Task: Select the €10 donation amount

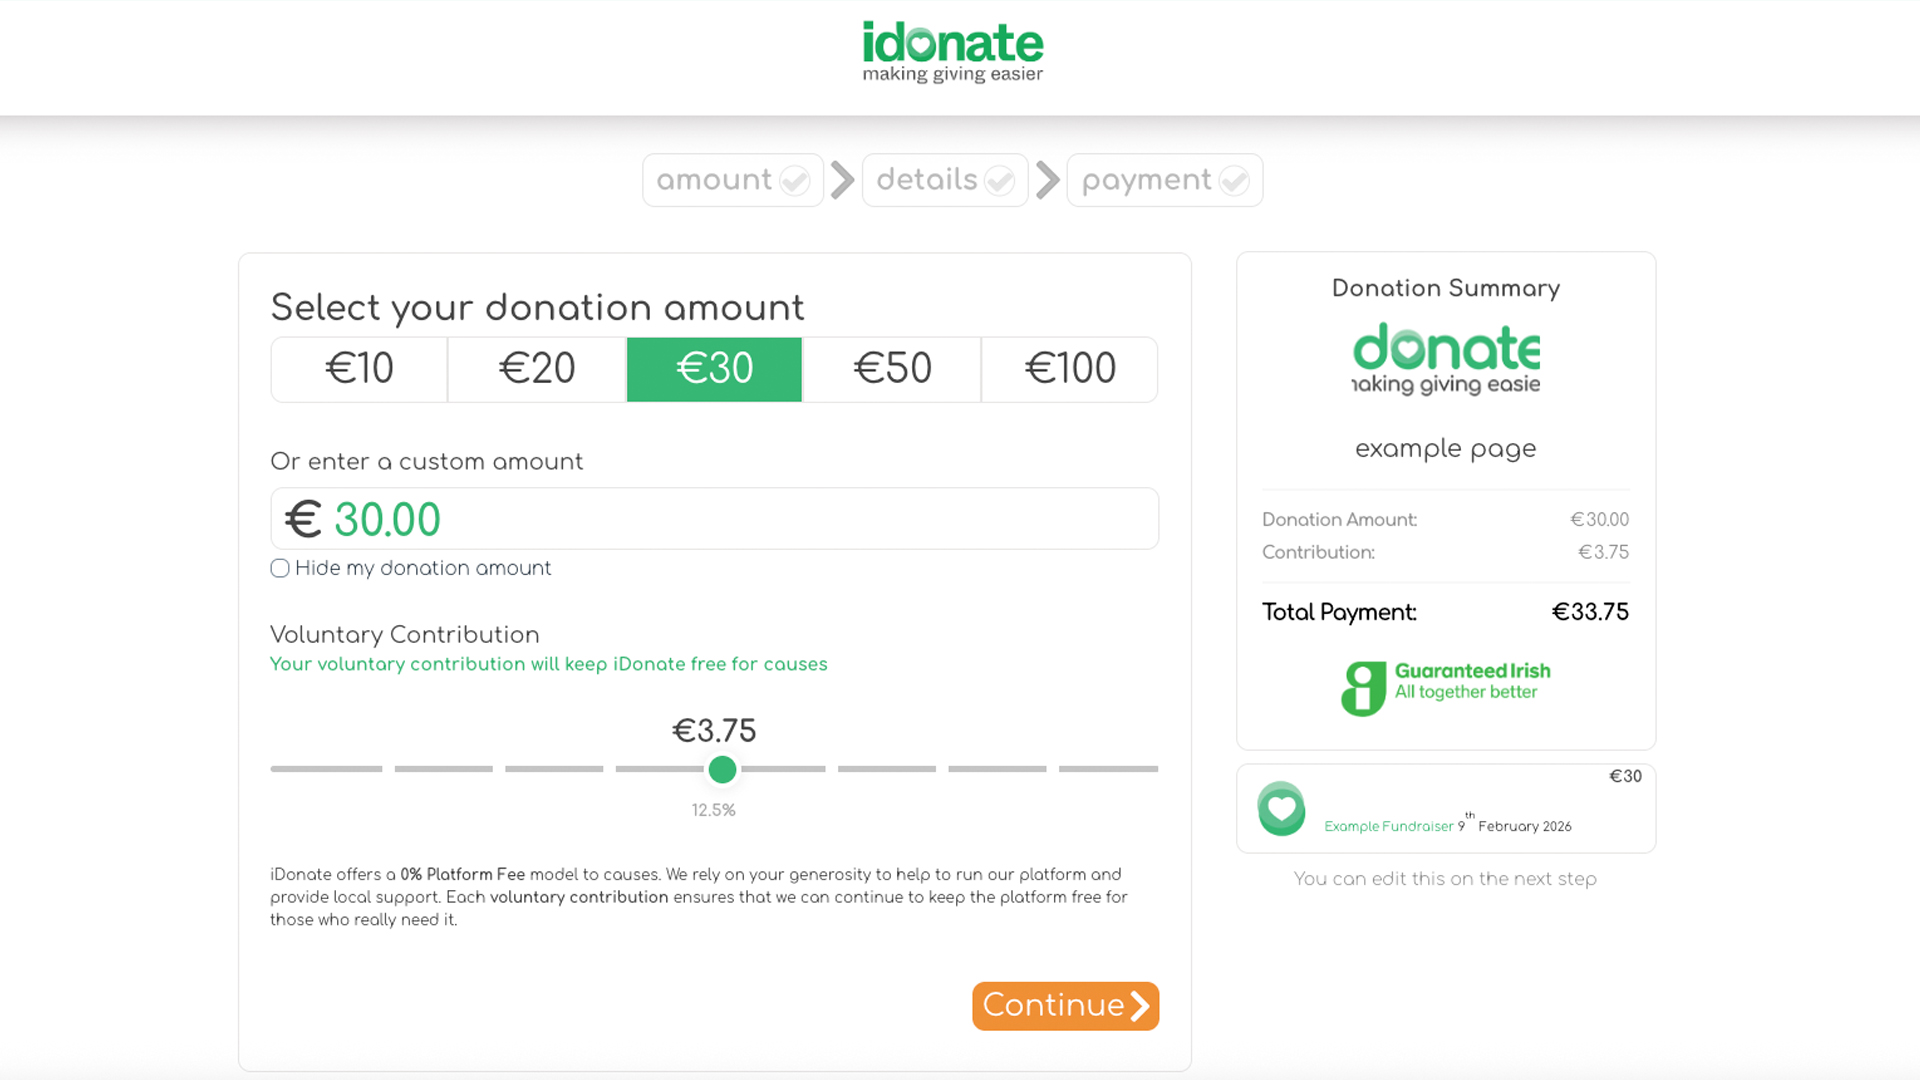Action: pos(359,369)
